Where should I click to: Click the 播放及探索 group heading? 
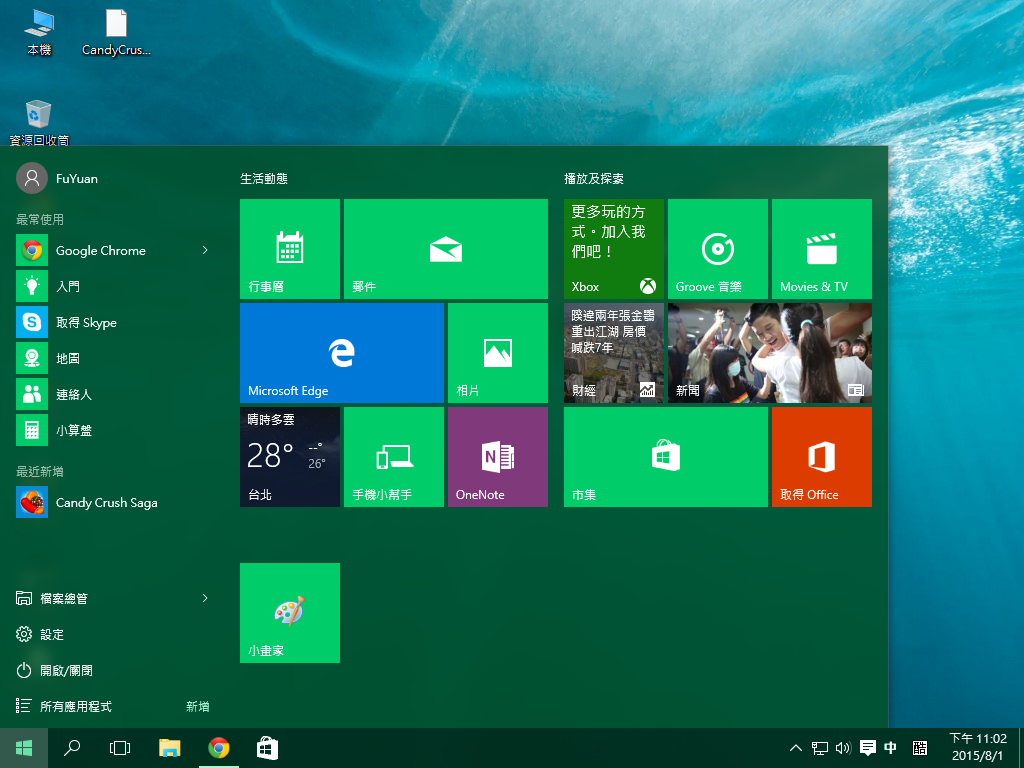pos(594,178)
